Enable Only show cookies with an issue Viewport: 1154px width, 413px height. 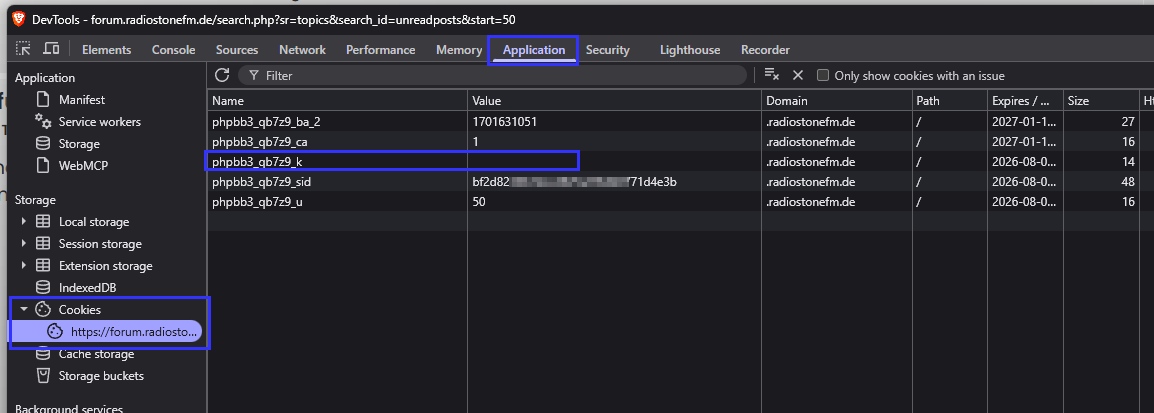[823, 75]
